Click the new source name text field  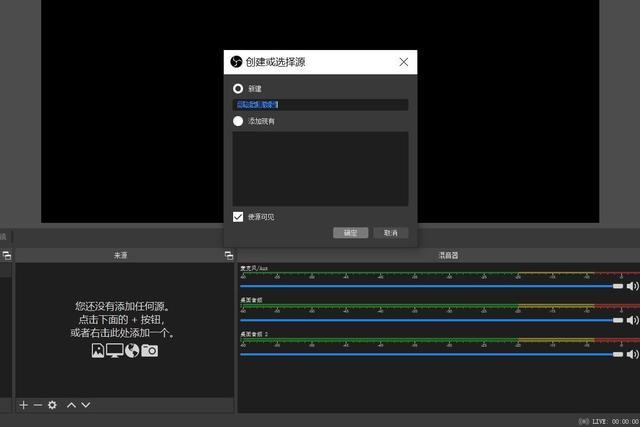pos(320,104)
